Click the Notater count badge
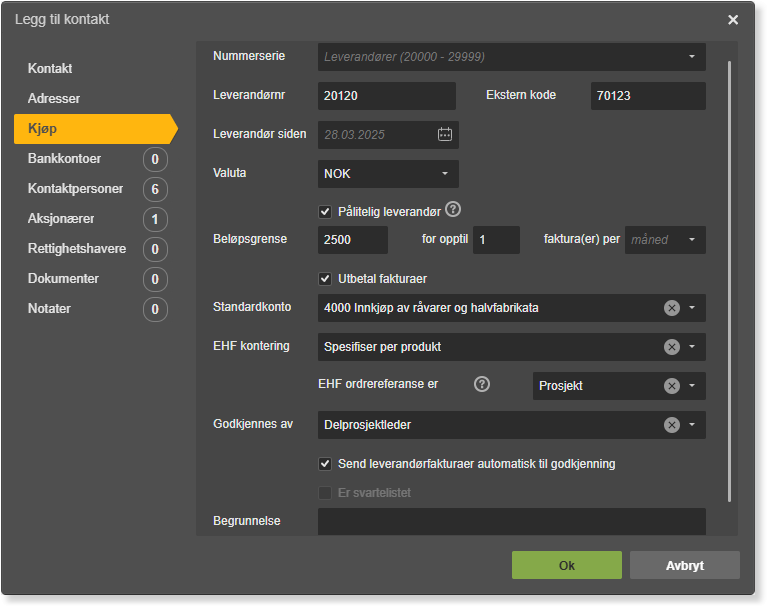The height and width of the screenshot is (608, 768). coord(155,309)
